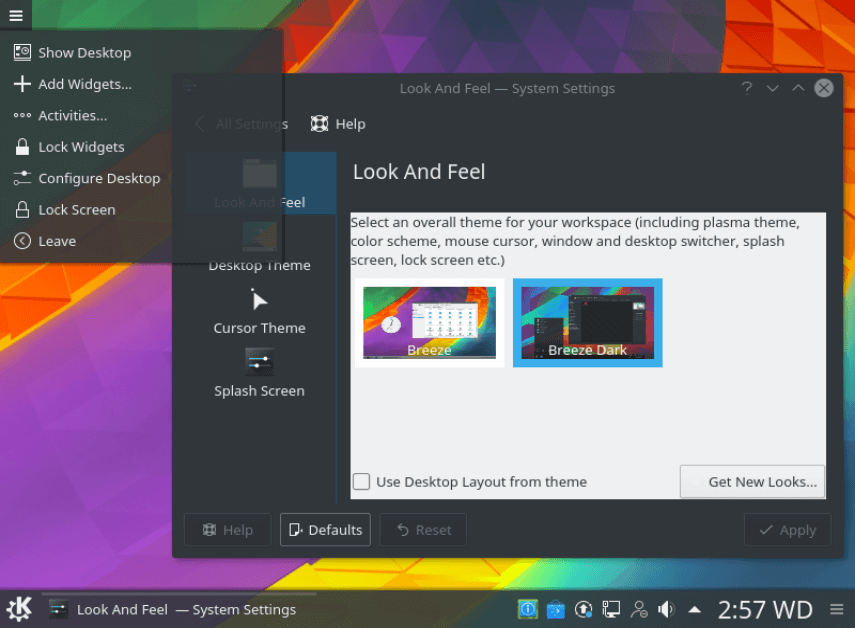
Task: Open the Desktop Theme module
Action: [x=260, y=246]
